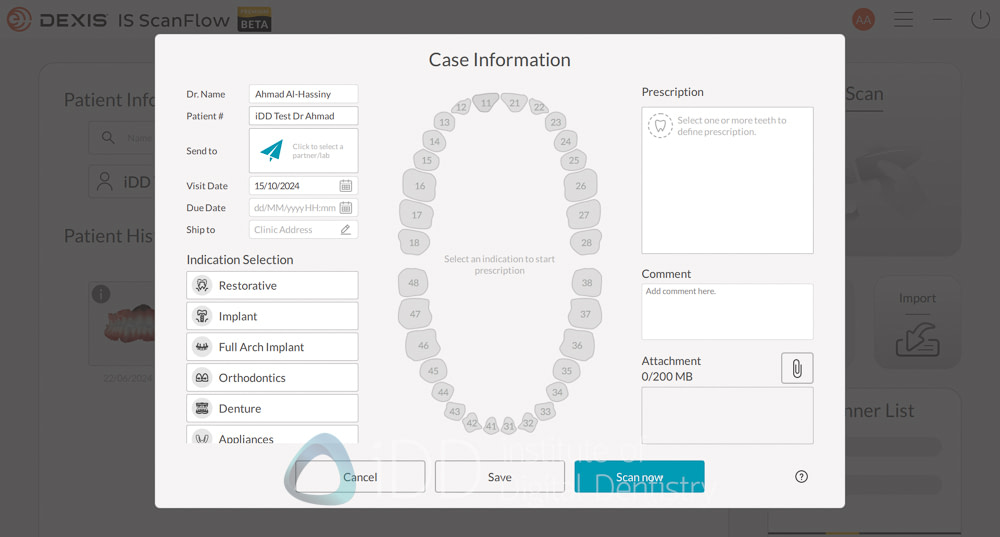Choose the Orthodontics indication
The width and height of the screenshot is (1000, 537).
272,377
